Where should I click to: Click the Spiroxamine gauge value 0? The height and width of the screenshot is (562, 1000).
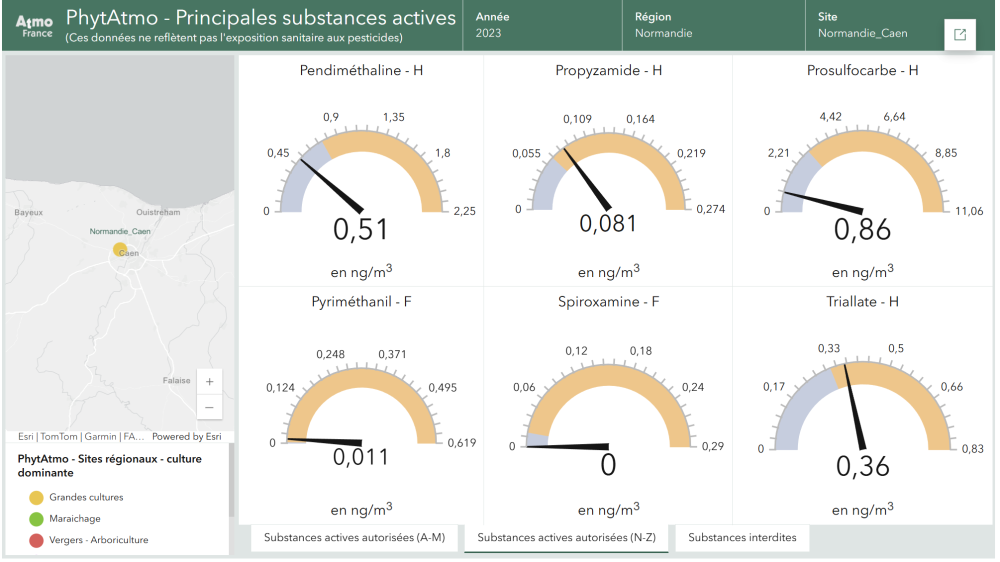pos(608,465)
